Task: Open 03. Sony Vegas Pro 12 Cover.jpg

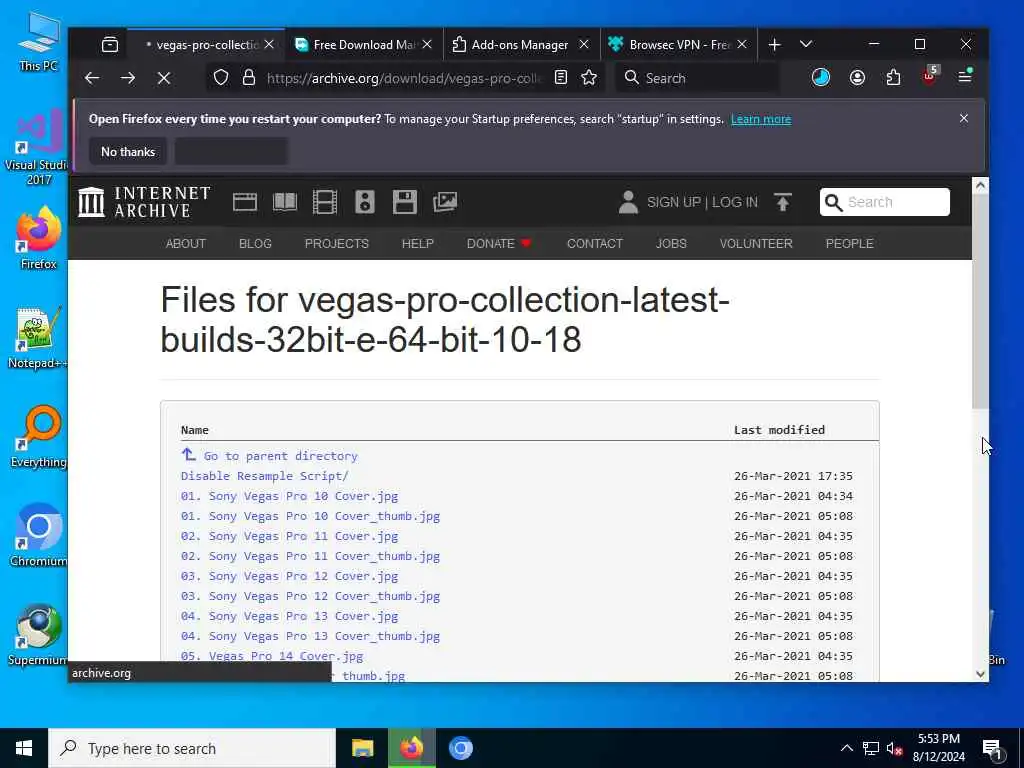Action: (x=289, y=576)
